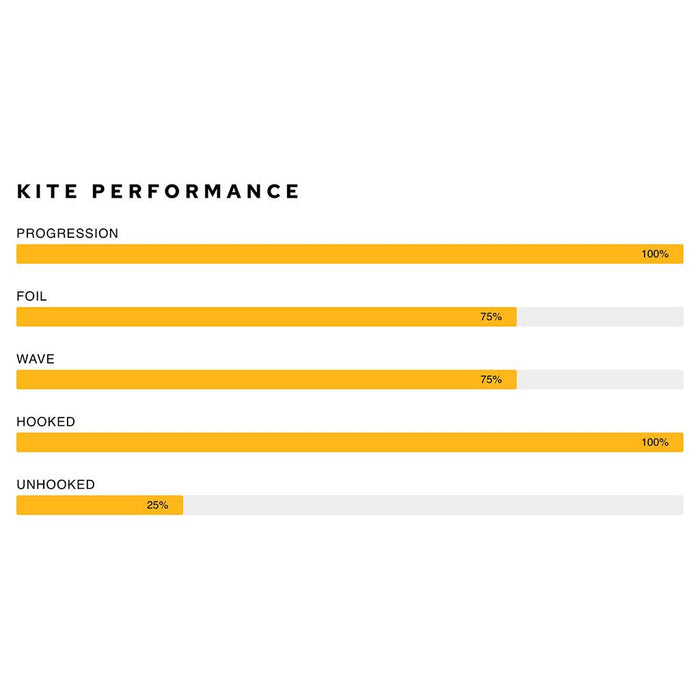Click the HOOKED label text

[46, 422]
